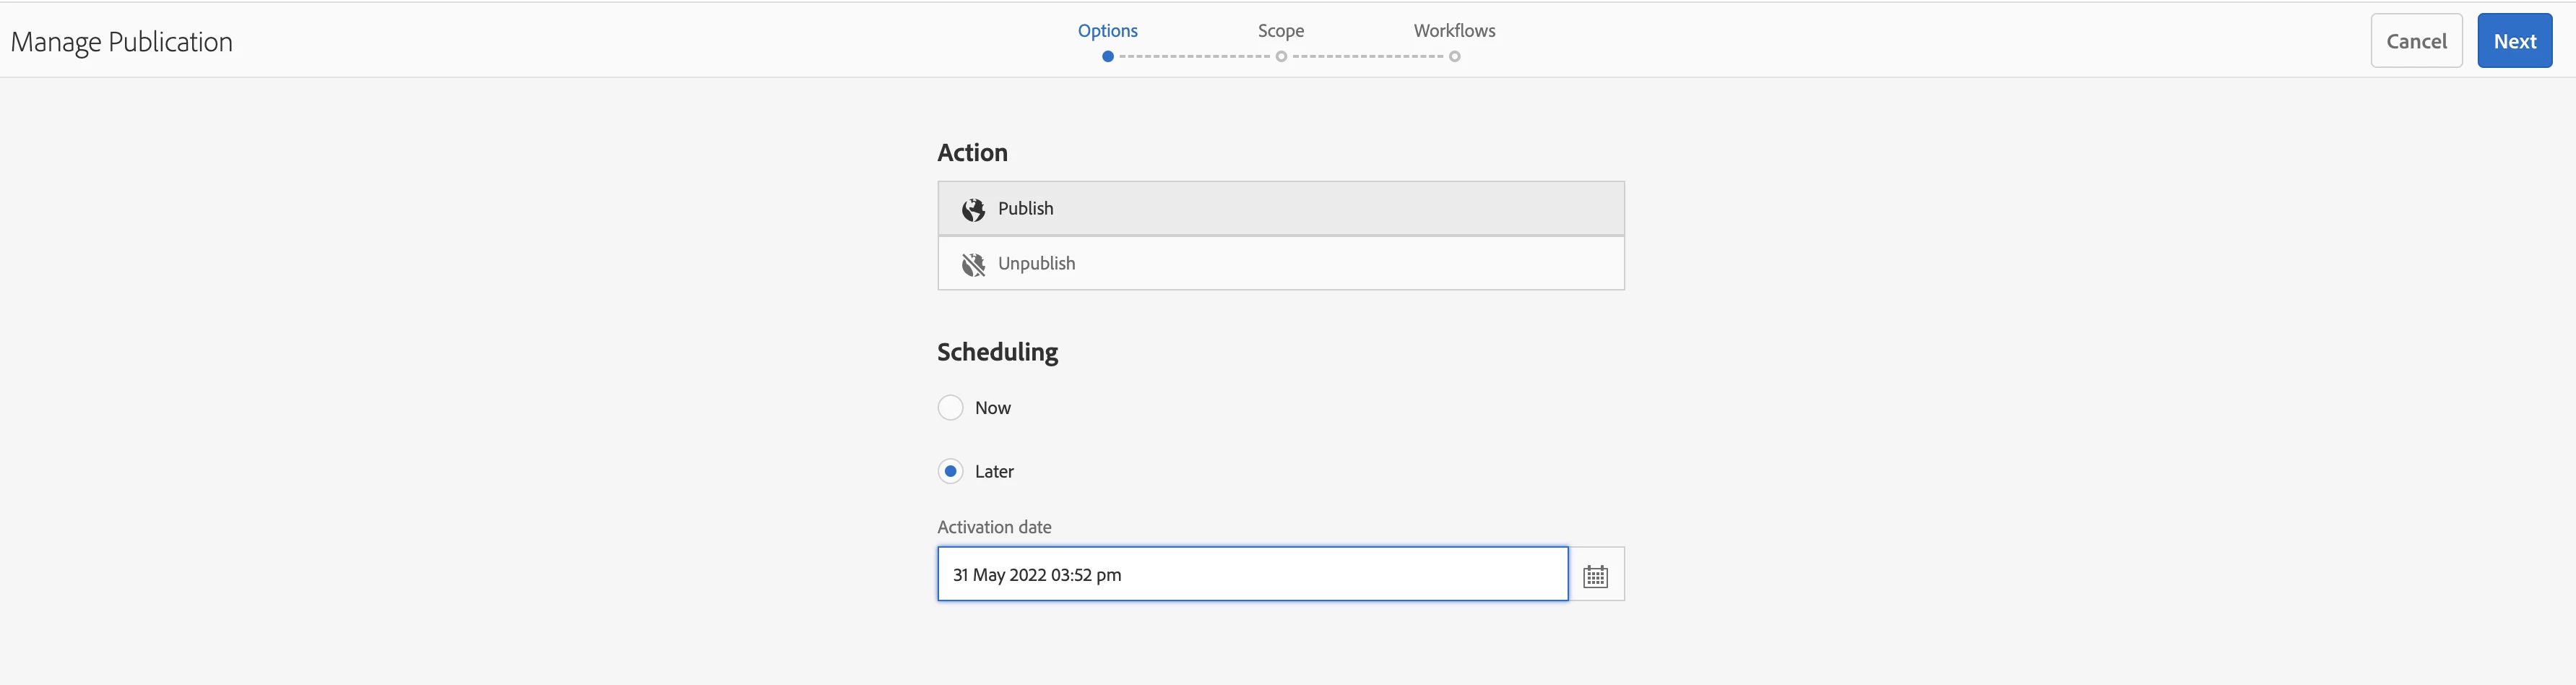Click the Scope step circle marker

click(1281, 56)
